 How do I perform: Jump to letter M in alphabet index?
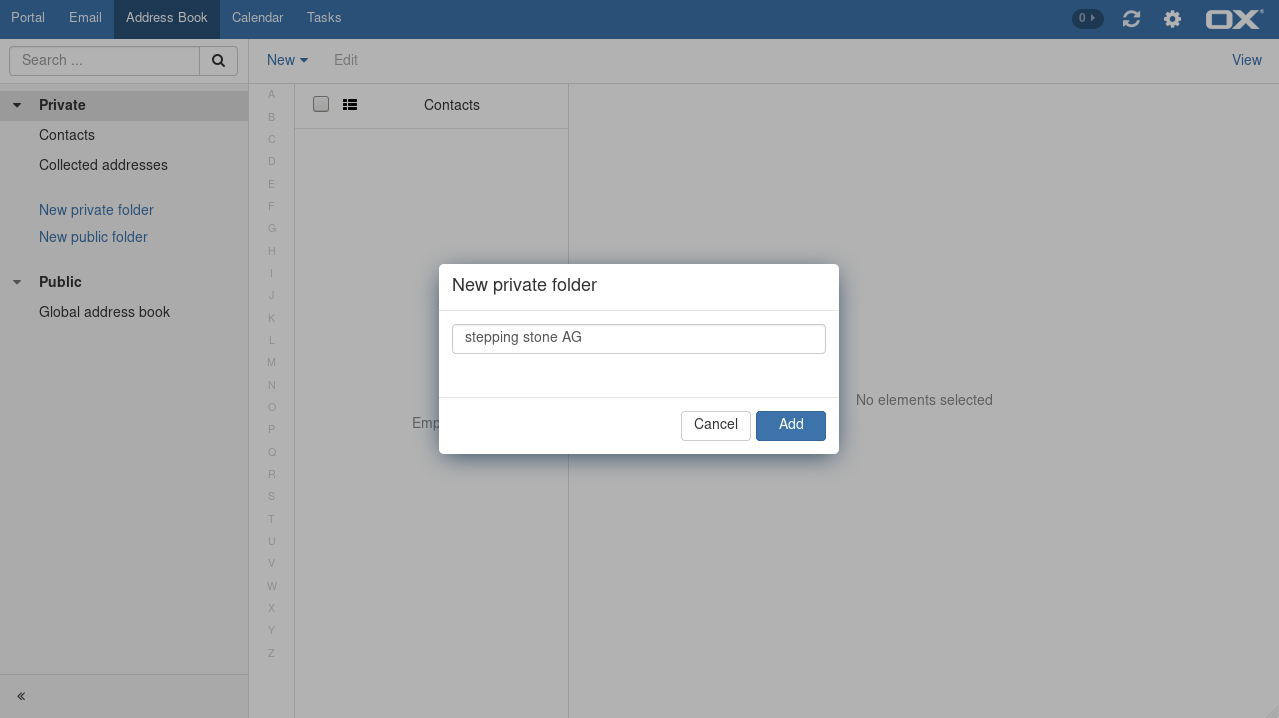pyautogui.click(x=271, y=362)
